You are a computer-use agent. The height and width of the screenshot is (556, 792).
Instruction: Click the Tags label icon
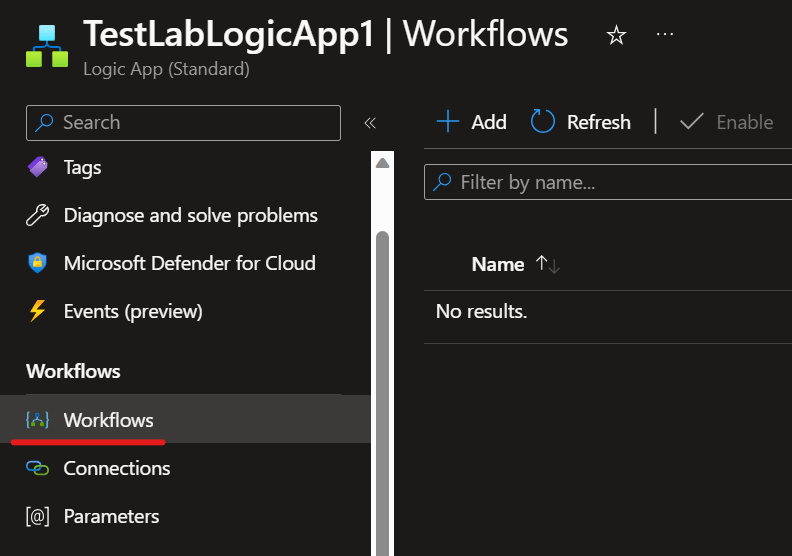point(38,168)
